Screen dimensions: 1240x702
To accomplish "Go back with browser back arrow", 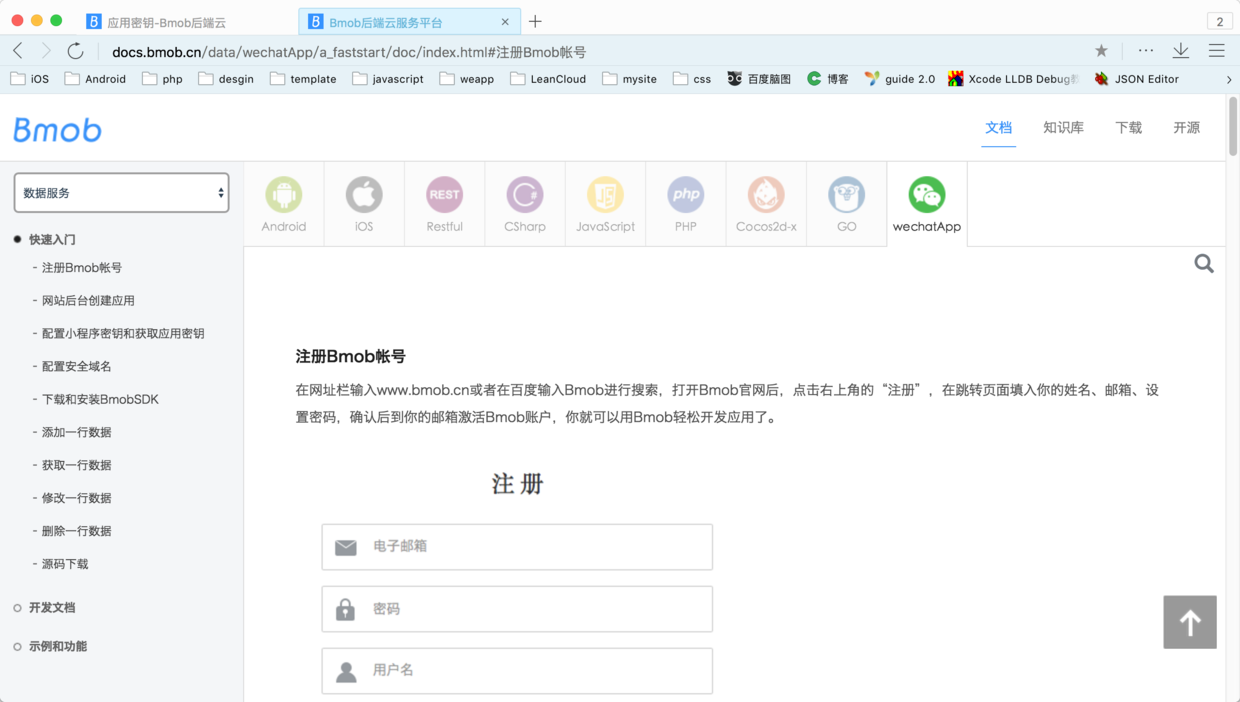I will tap(18, 51).
